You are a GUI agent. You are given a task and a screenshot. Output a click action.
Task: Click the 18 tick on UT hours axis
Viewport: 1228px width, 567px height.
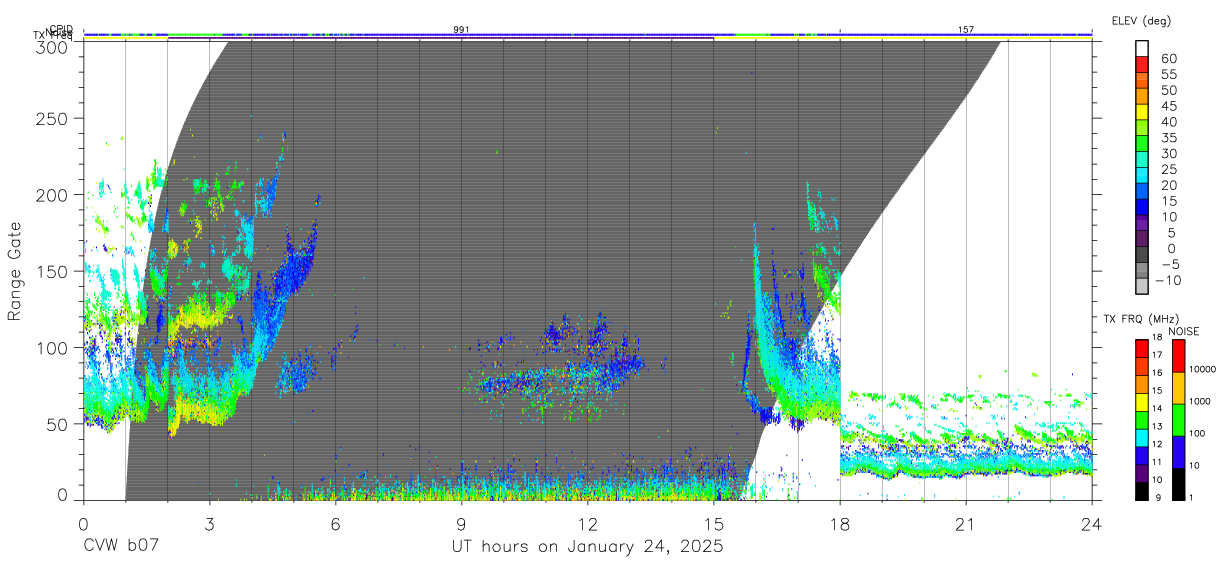[x=840, y=523]
